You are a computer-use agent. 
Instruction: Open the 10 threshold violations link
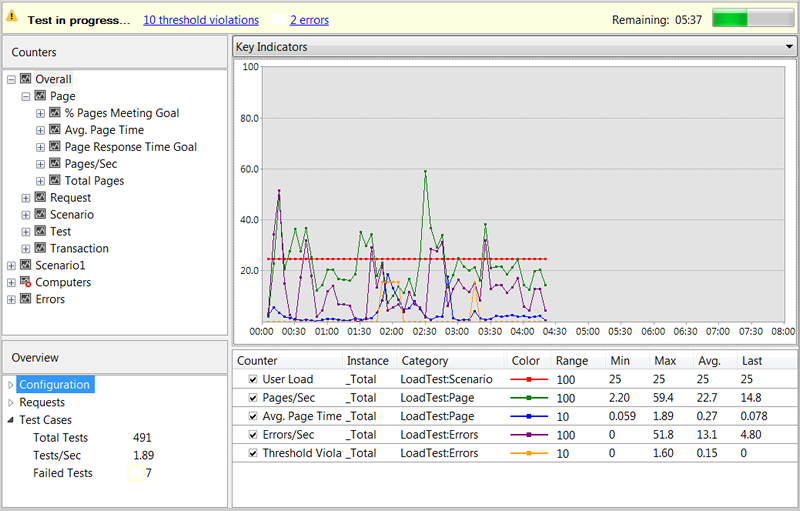tap(200, 20)
